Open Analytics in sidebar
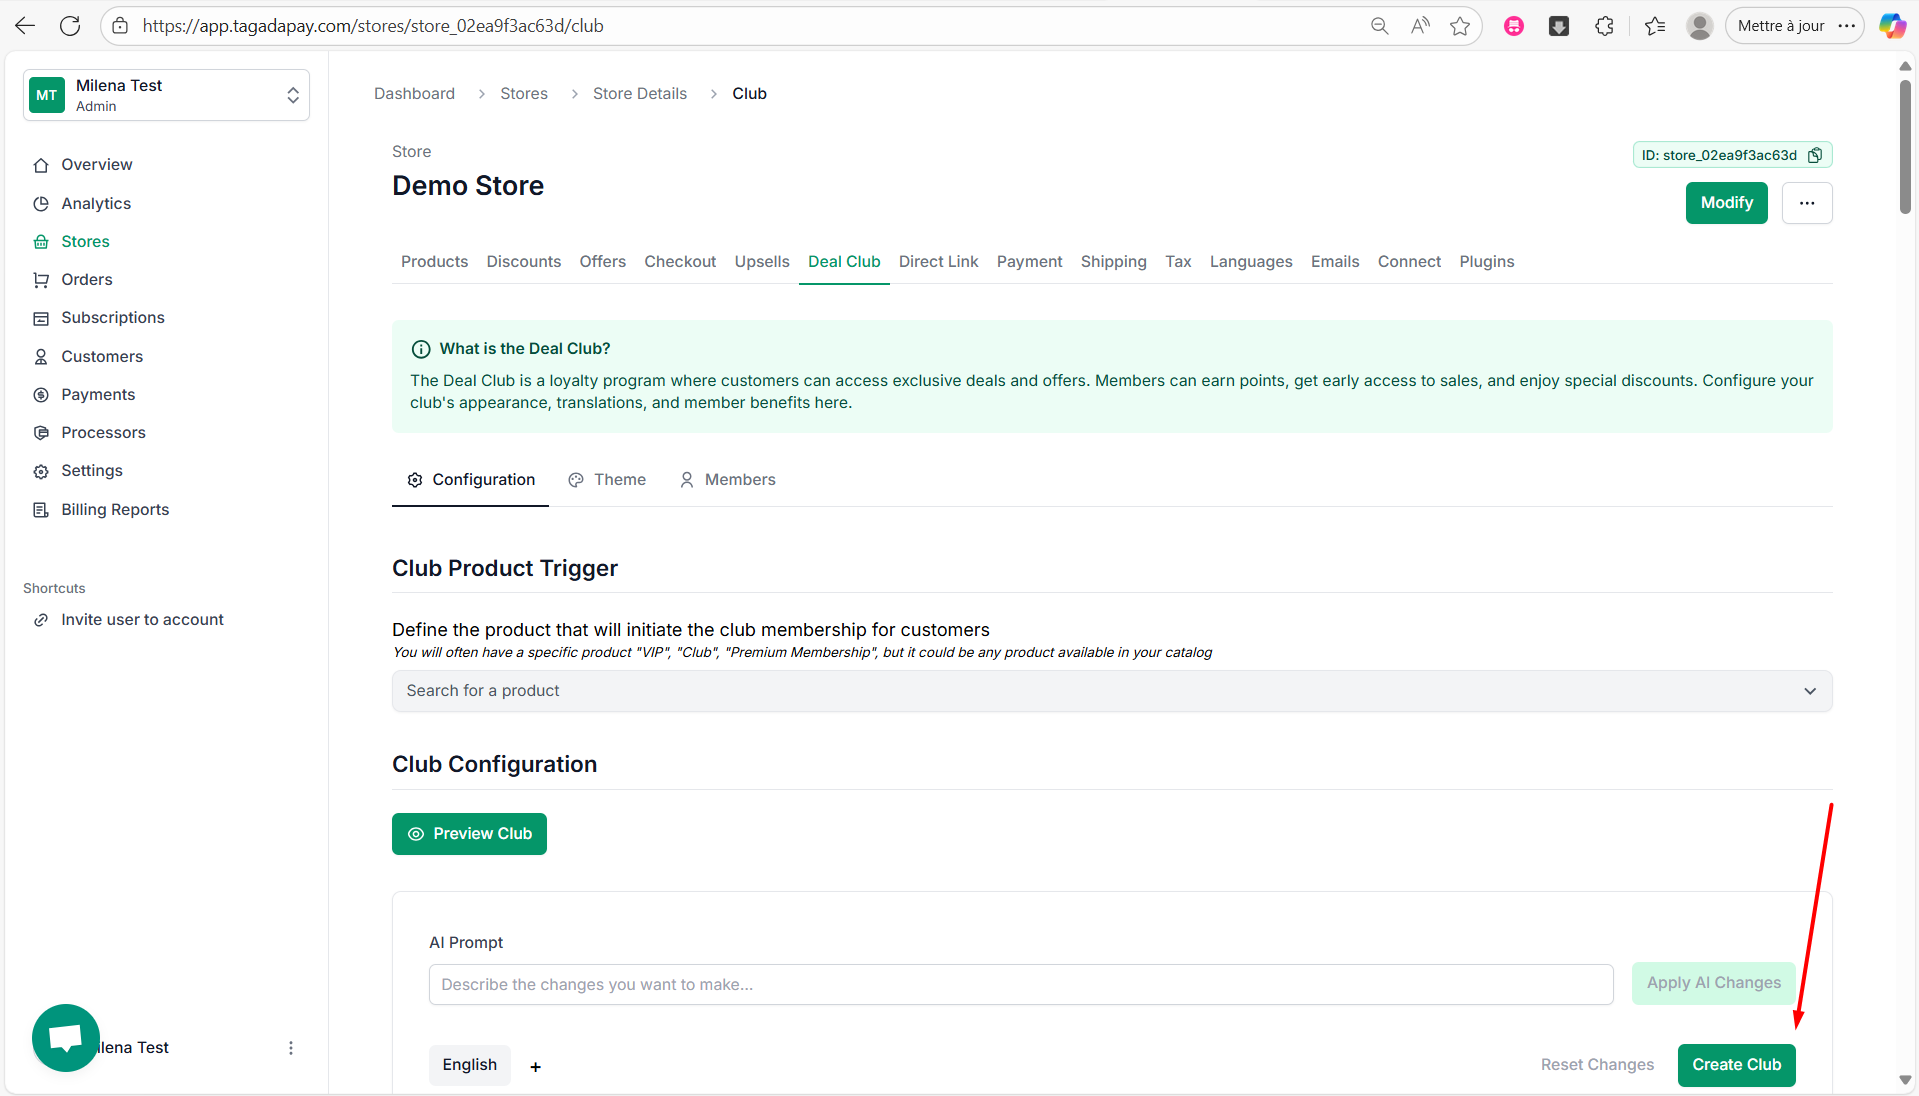The height and width of the screenshot is (1096, 1919). pyautogui.click(x=96, y=203)
